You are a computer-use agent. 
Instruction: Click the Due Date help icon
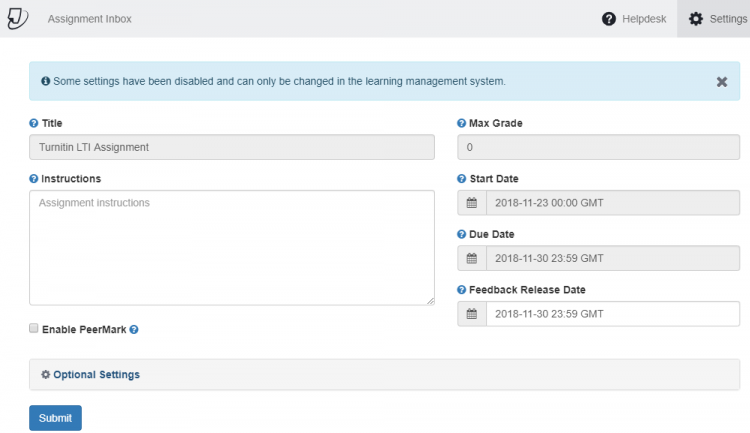click(x=462, y=234)
